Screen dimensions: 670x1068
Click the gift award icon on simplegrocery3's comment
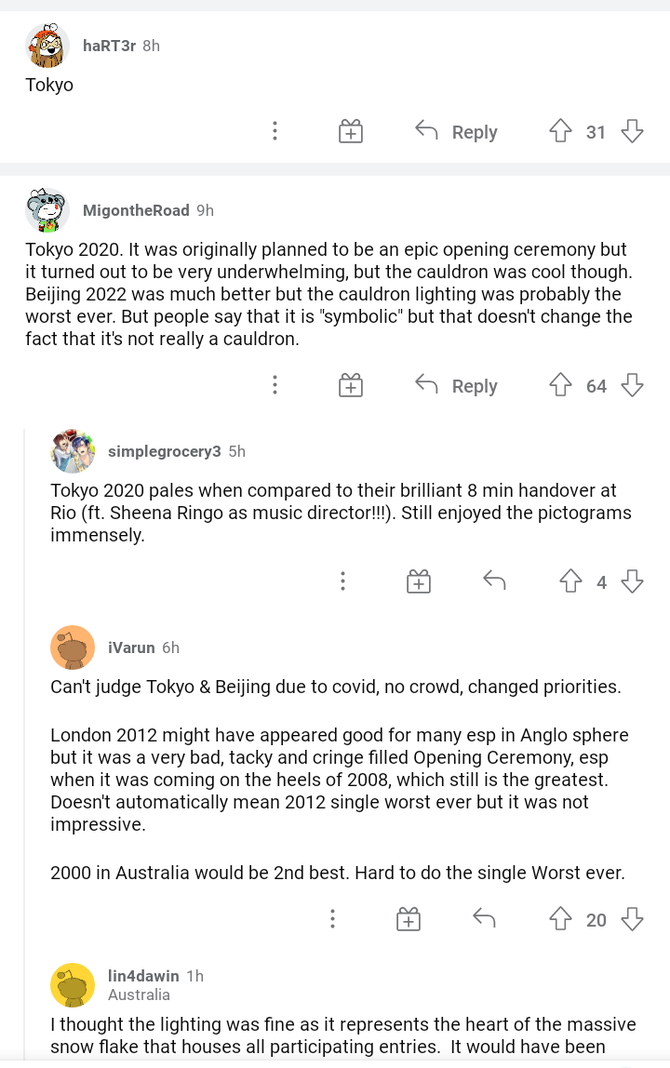(418, 581)
